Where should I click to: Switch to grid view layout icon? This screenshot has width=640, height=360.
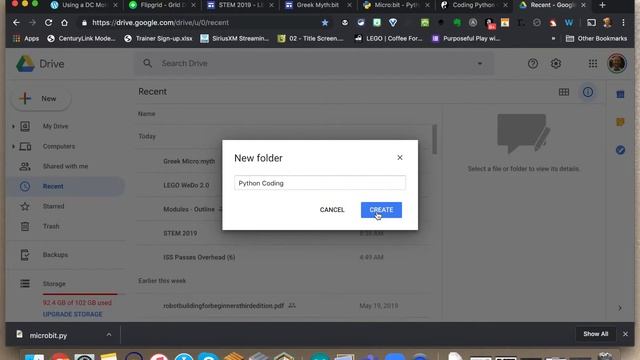pos(564,92)
